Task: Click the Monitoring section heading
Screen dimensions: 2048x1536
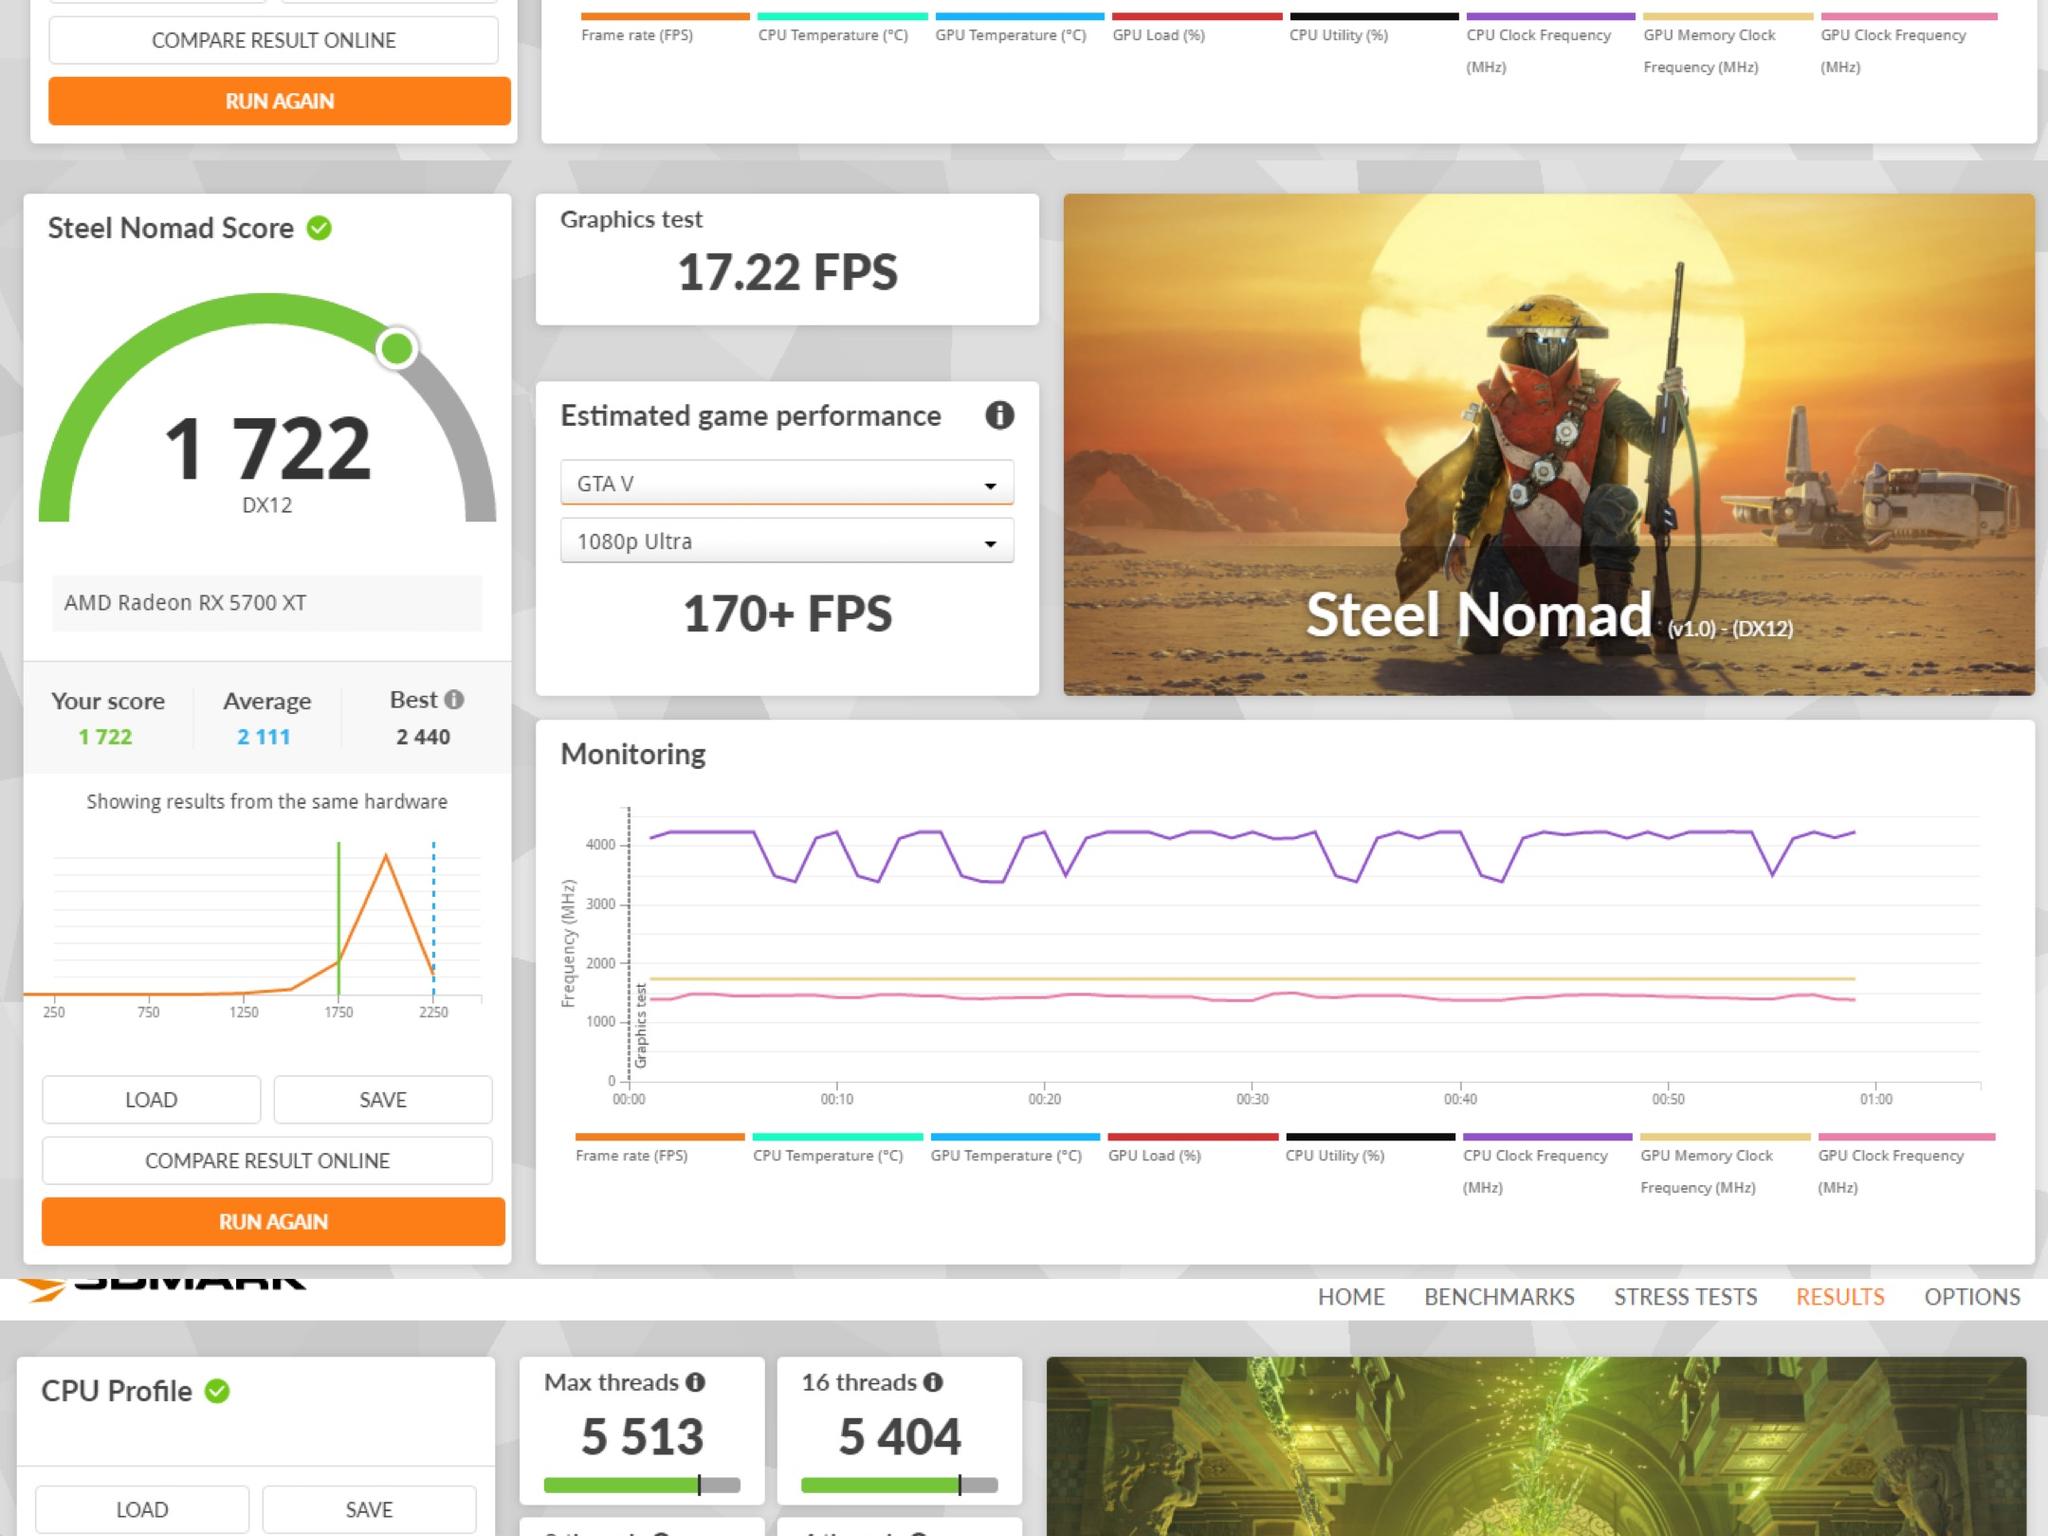Action: click(x=633, y=754)
